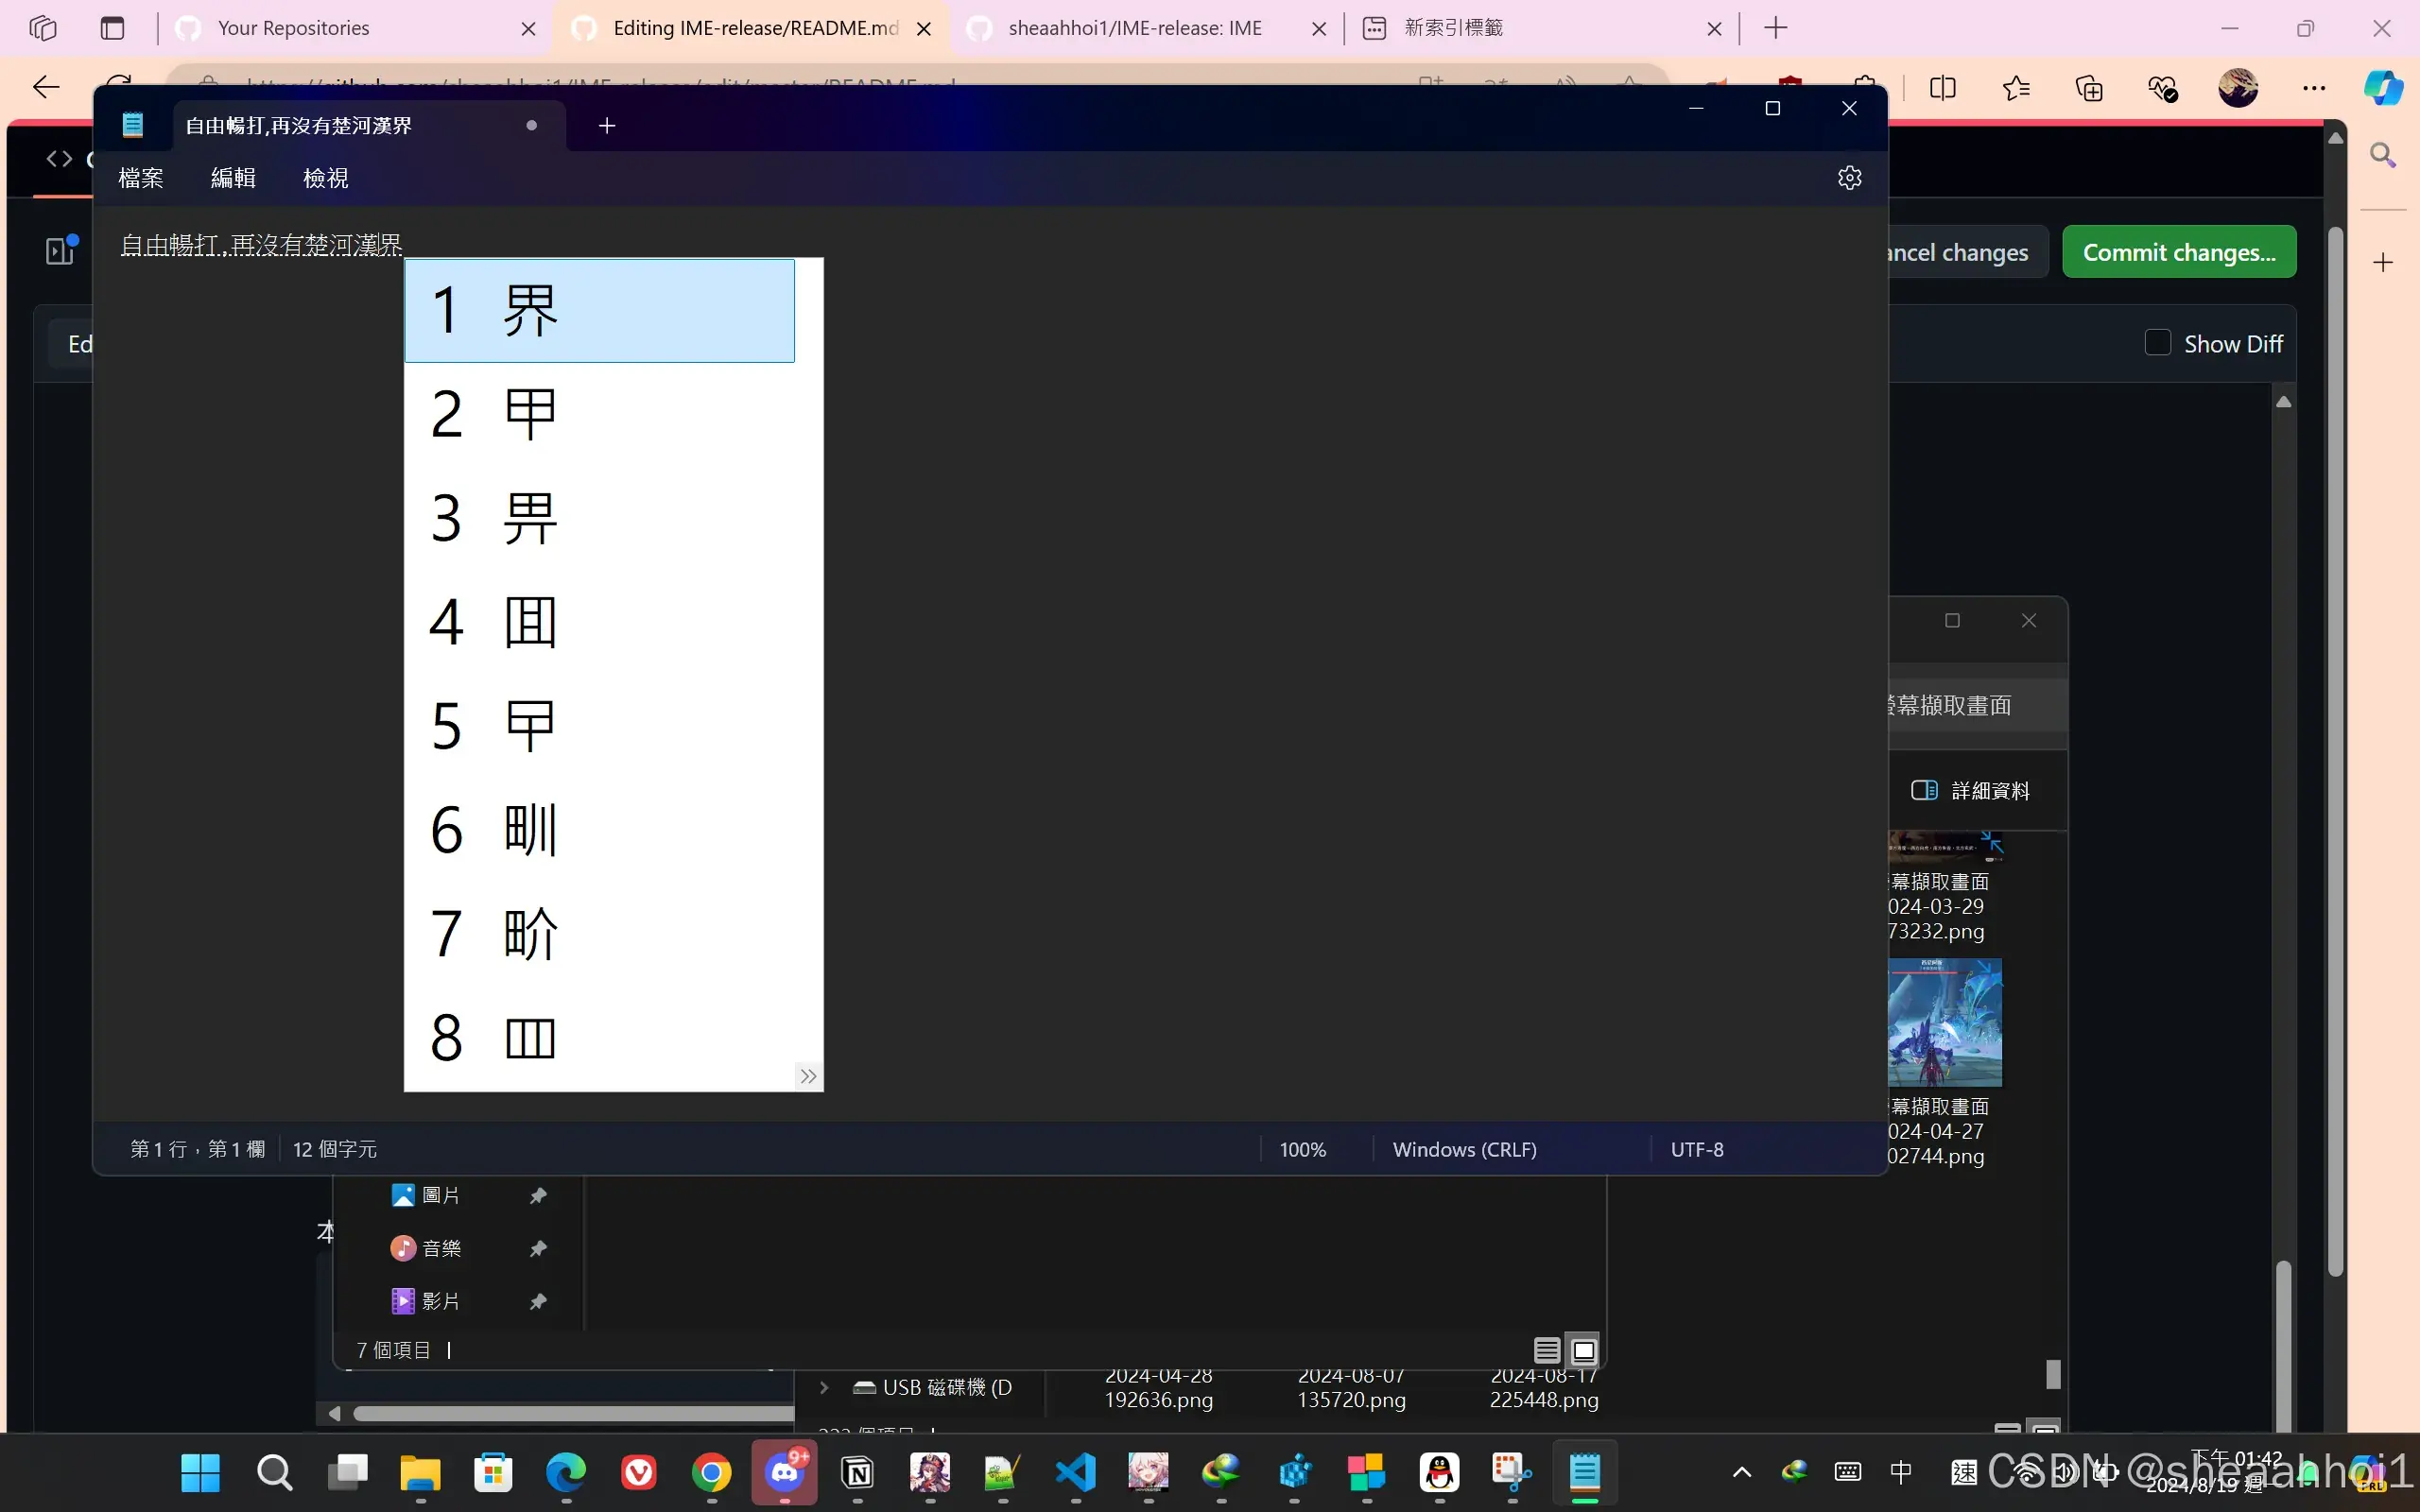Viewport: 2420px width, 1512px height.
Task: Click Copilot icon in Edge sidebar
Action: coord(2383,88)
